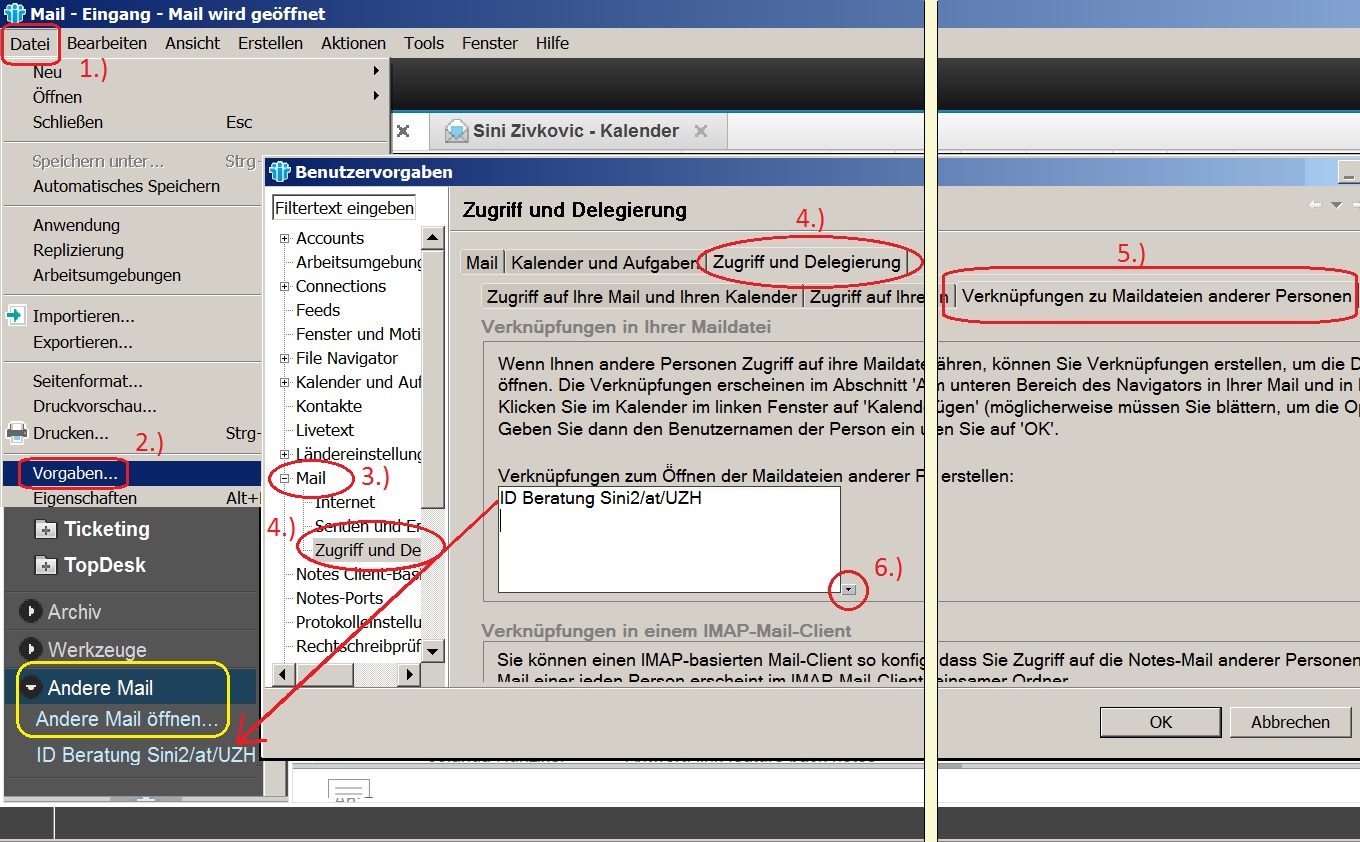Click the Ticketing folder icon

[46, 529]
